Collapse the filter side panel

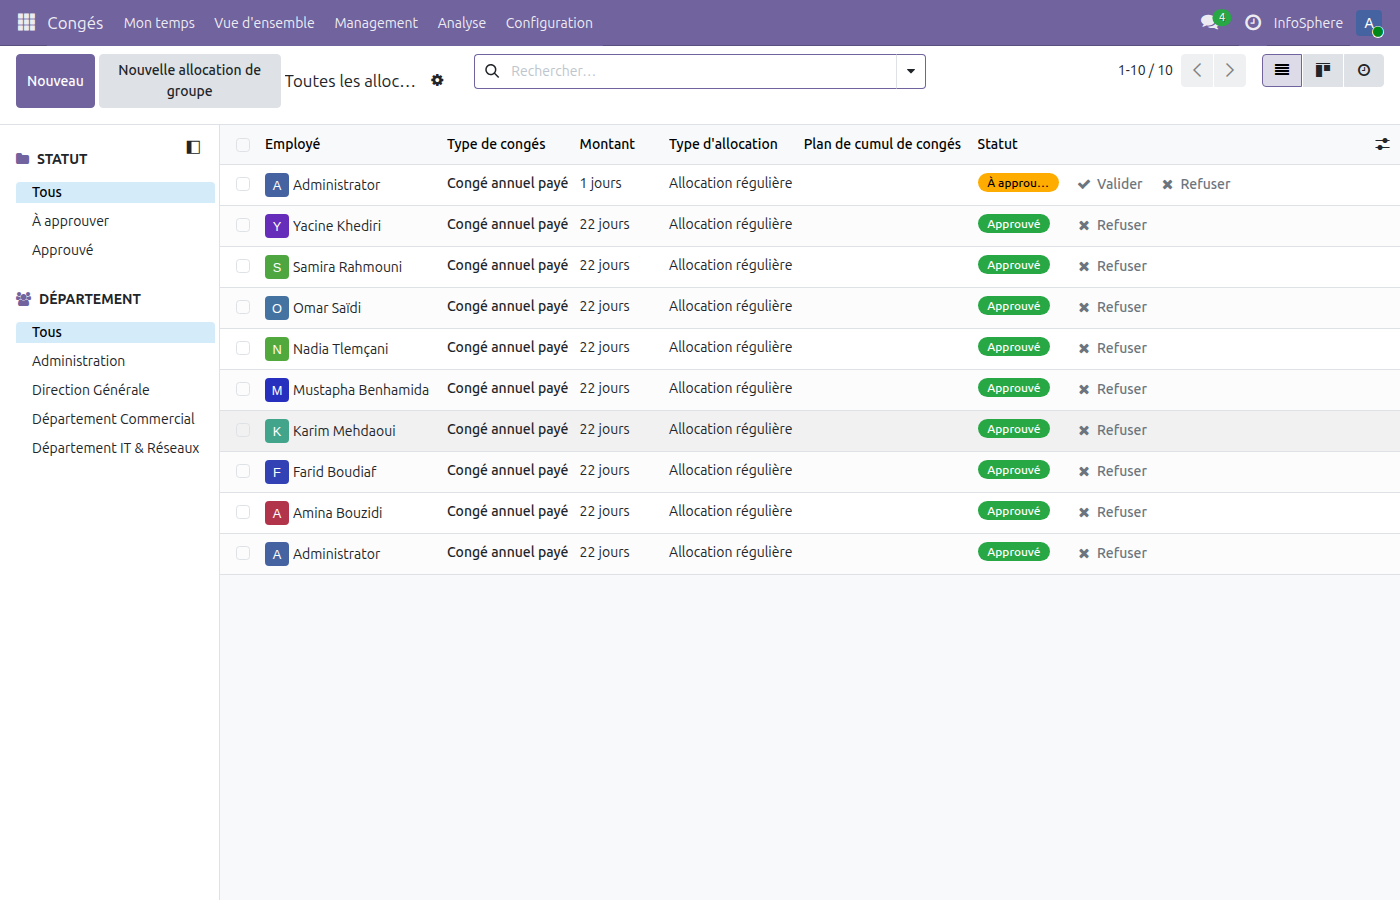(x=193, y=147)
